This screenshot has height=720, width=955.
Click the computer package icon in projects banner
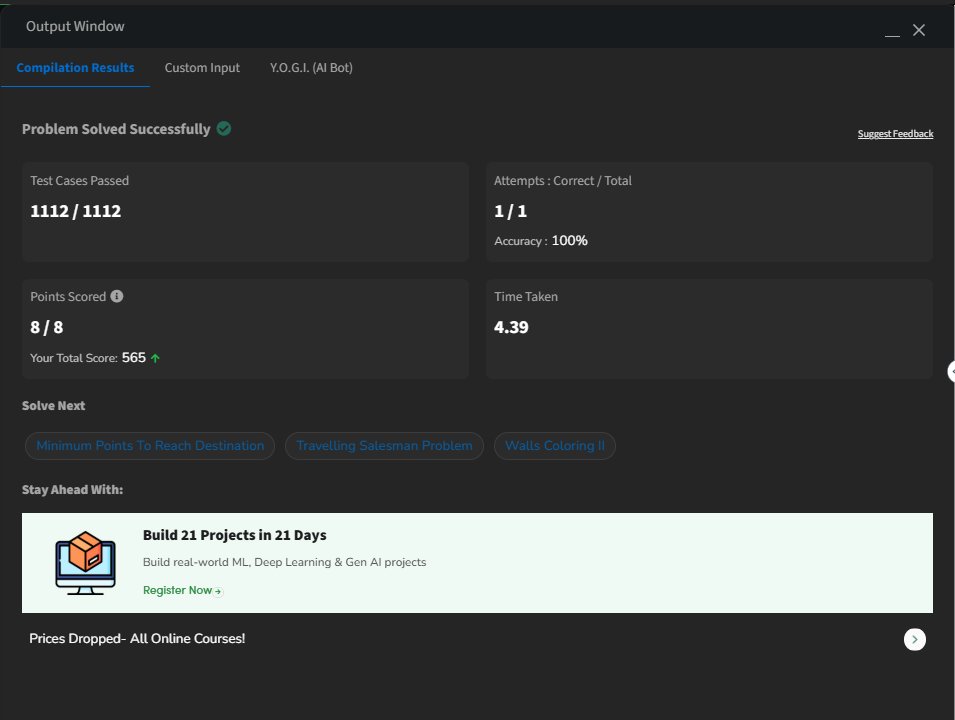(85, 562)
